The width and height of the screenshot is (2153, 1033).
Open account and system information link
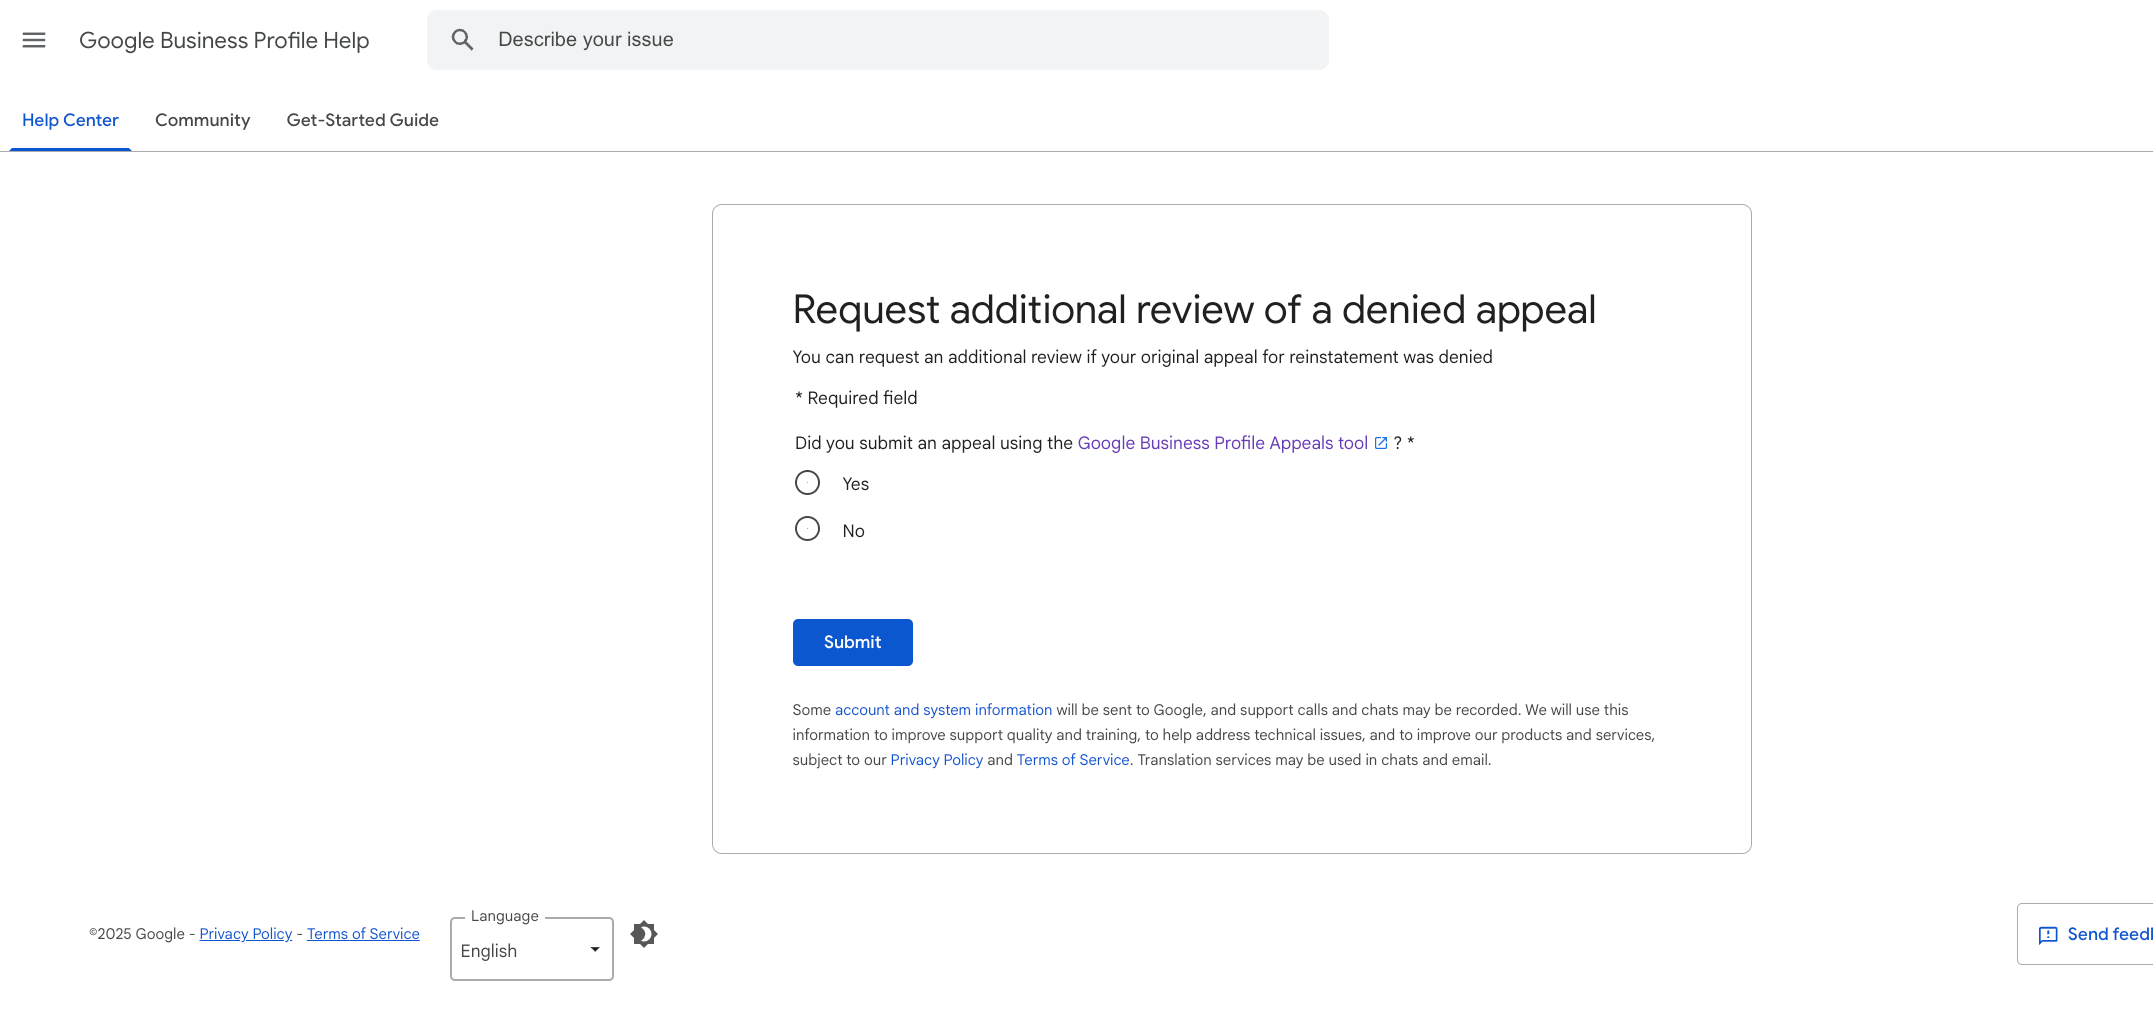click(944, 710)
